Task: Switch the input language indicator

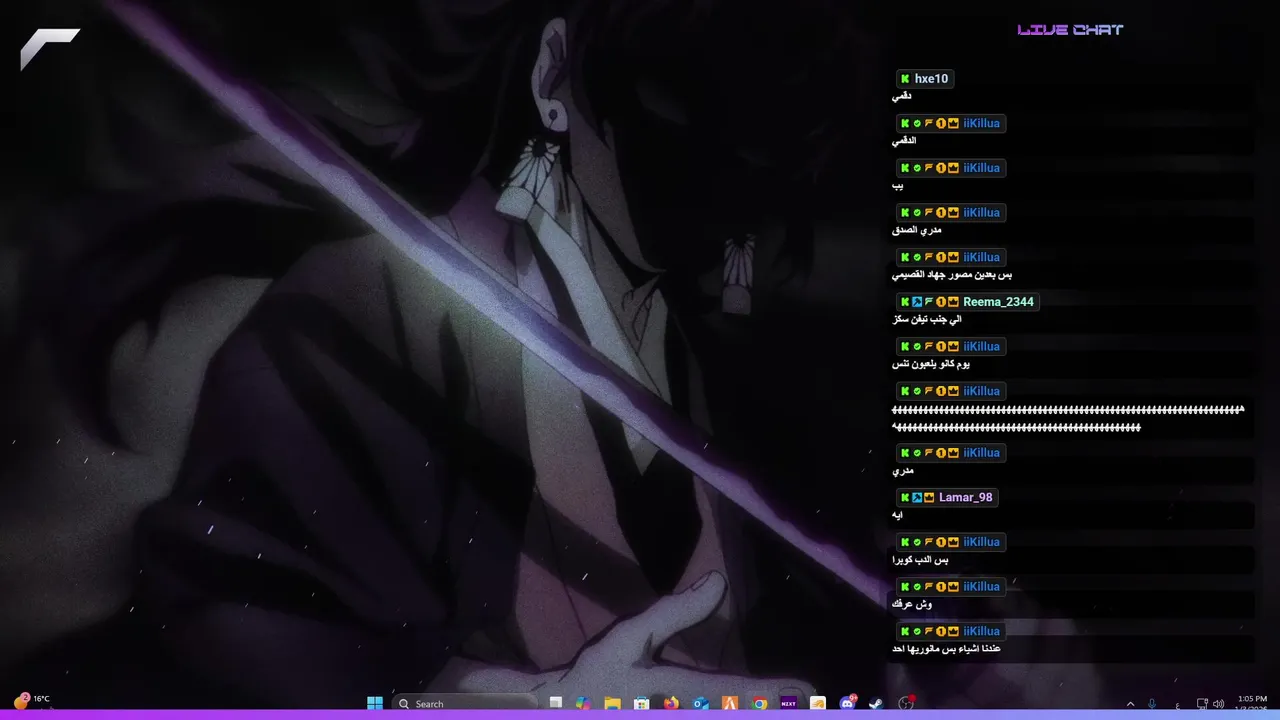Action: pyautogui.click(x=1177, y=705)
